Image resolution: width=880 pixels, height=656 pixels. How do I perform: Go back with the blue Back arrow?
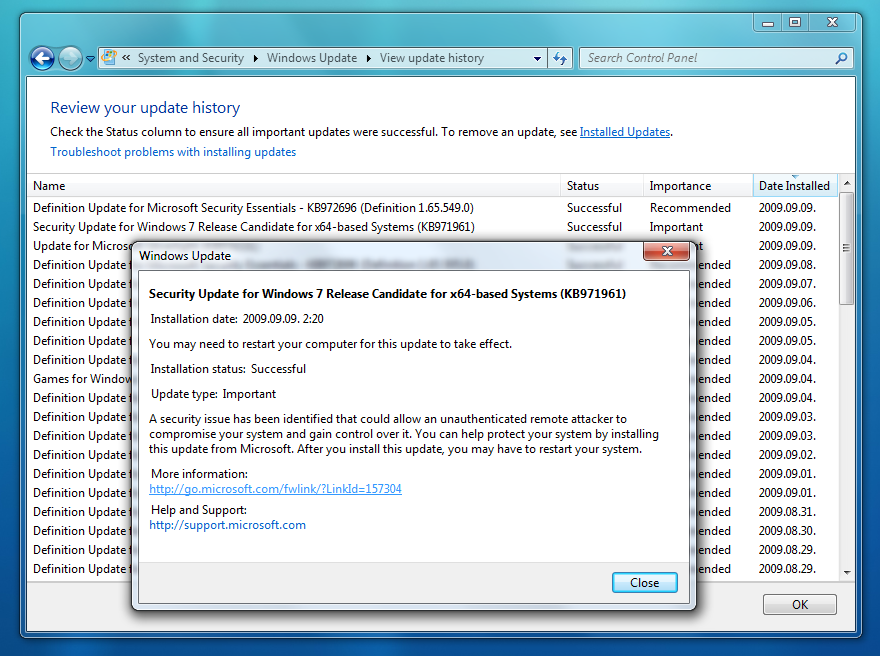click(x=42, y=58)
